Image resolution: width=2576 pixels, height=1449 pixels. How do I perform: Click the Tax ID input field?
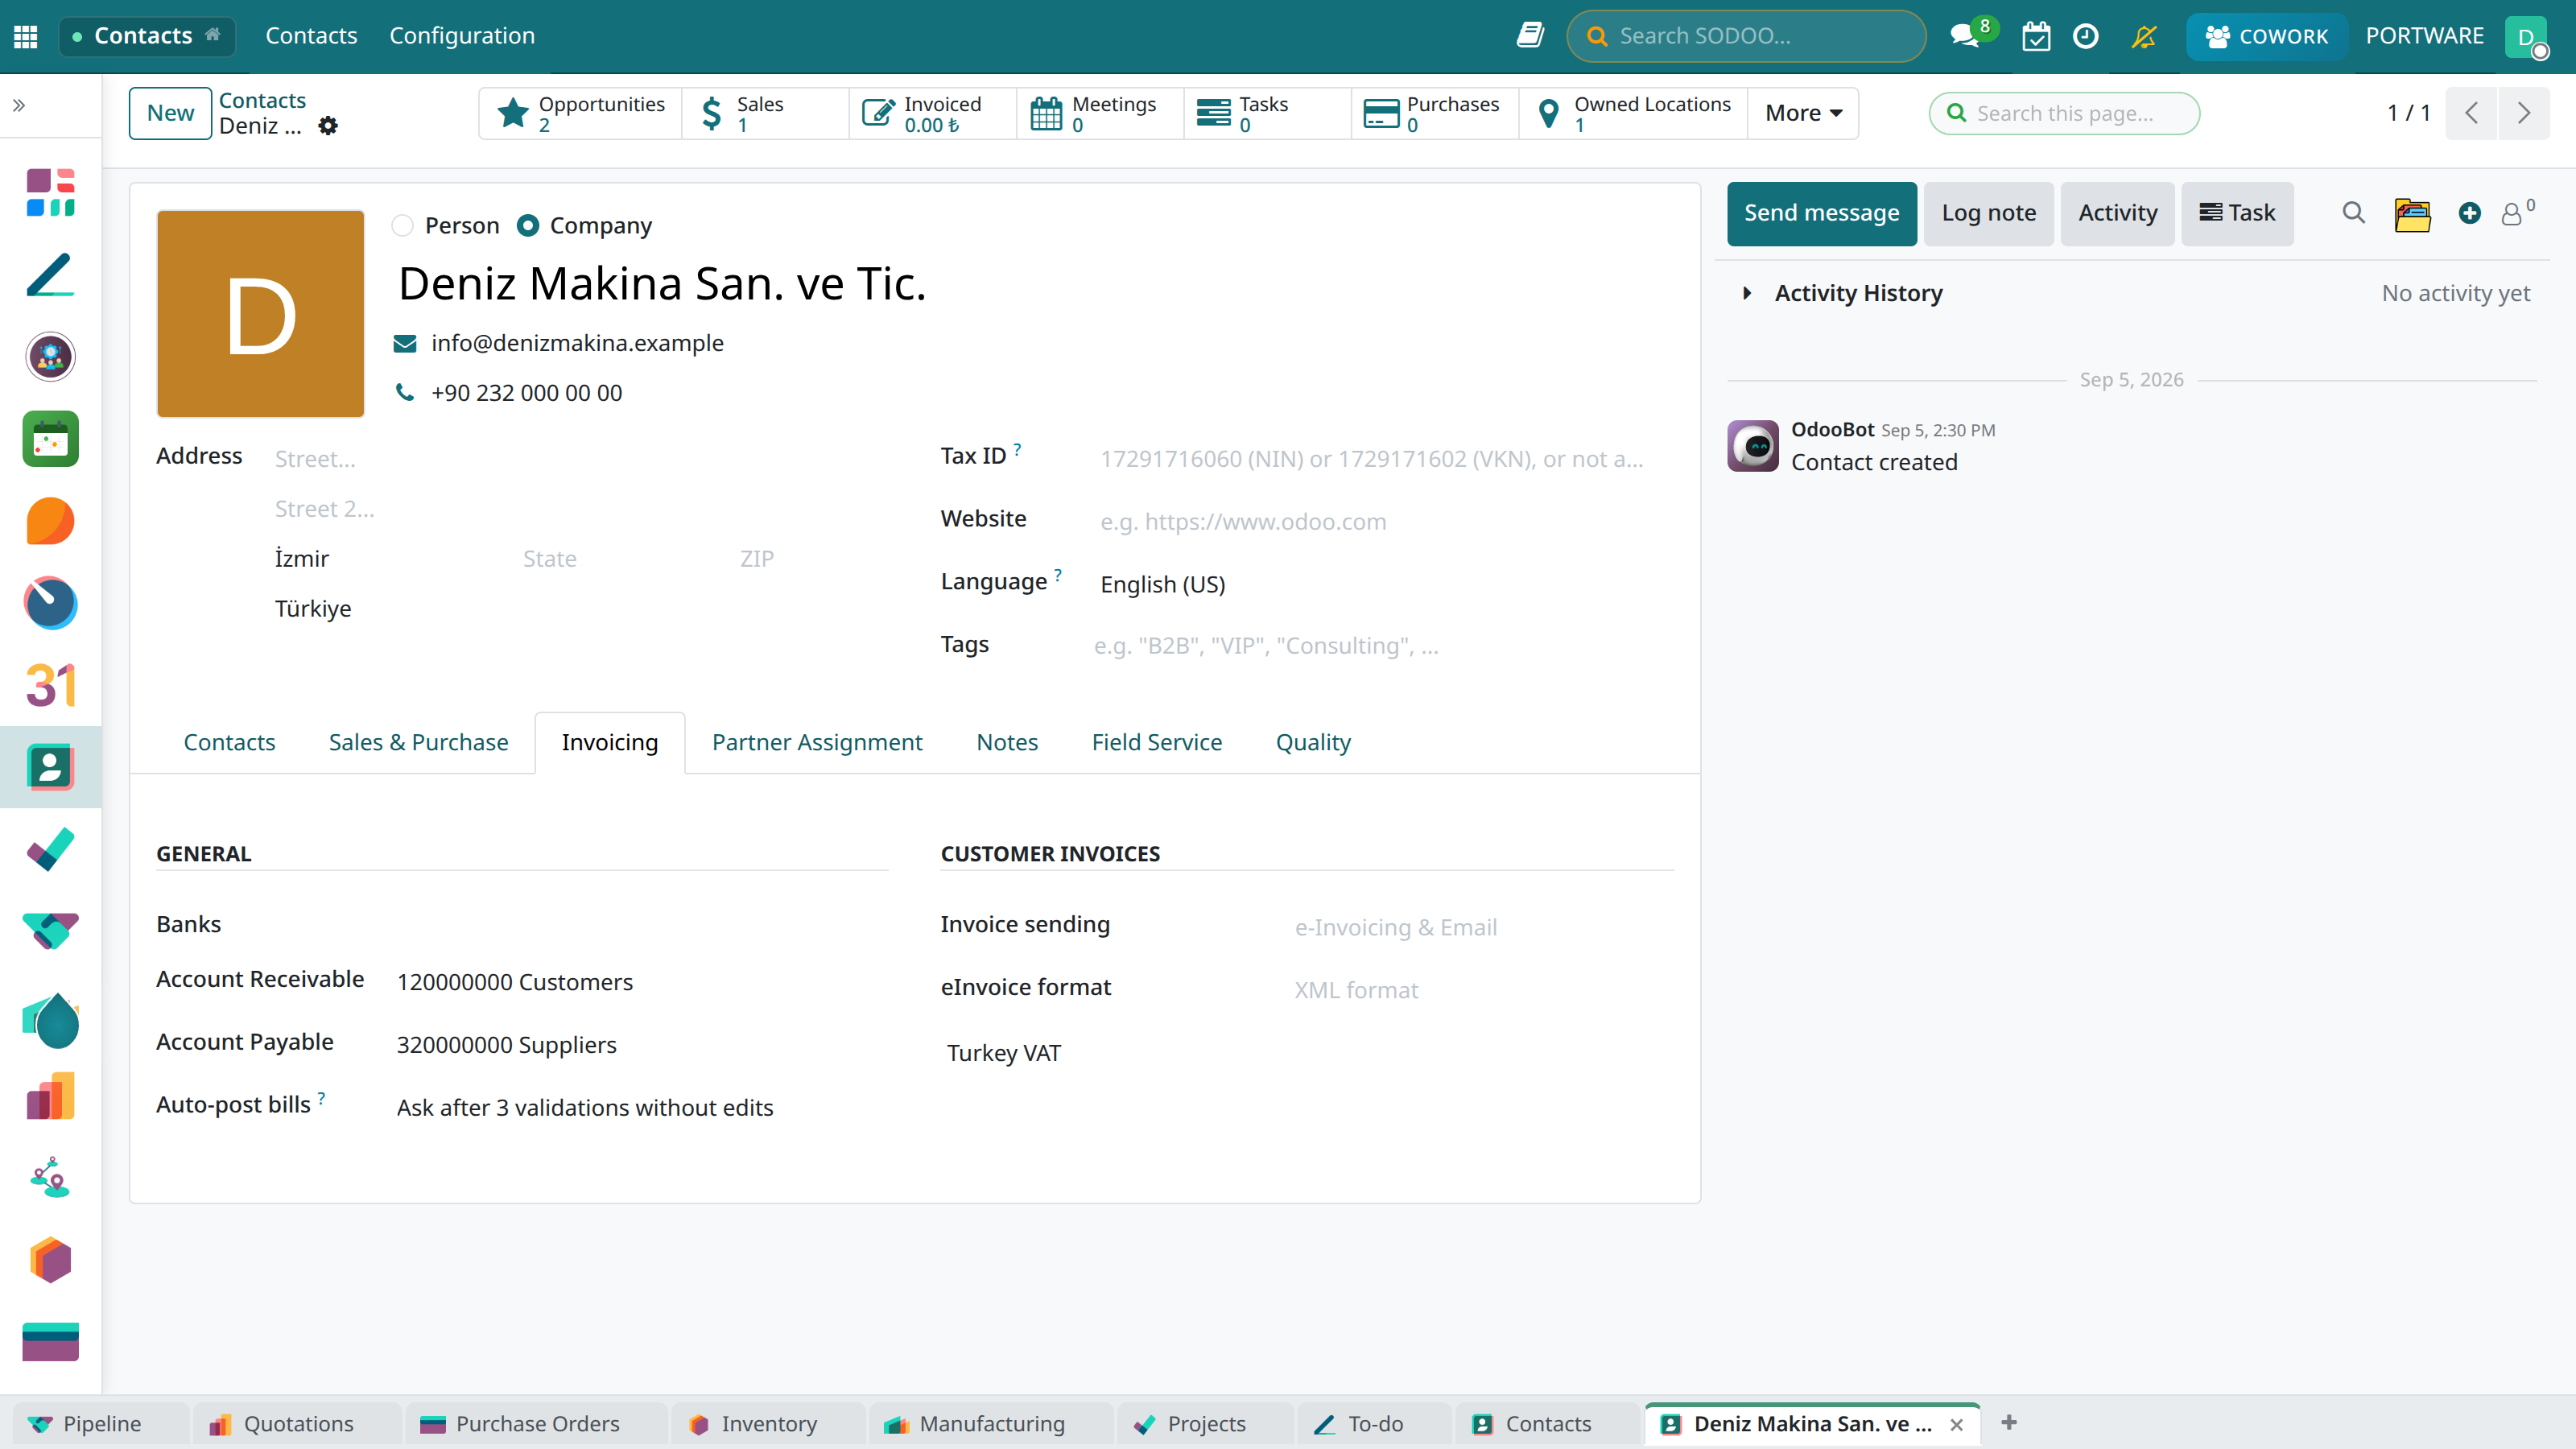tap(1385, 459)
